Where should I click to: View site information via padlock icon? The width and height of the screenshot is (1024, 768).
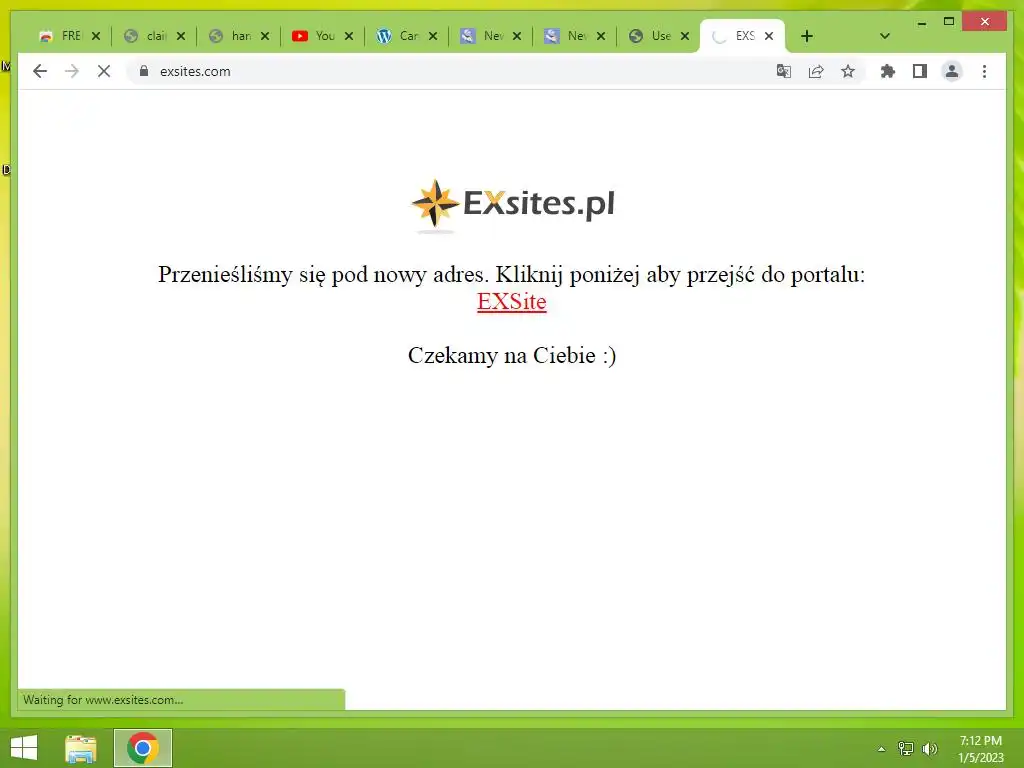(144, 71)
